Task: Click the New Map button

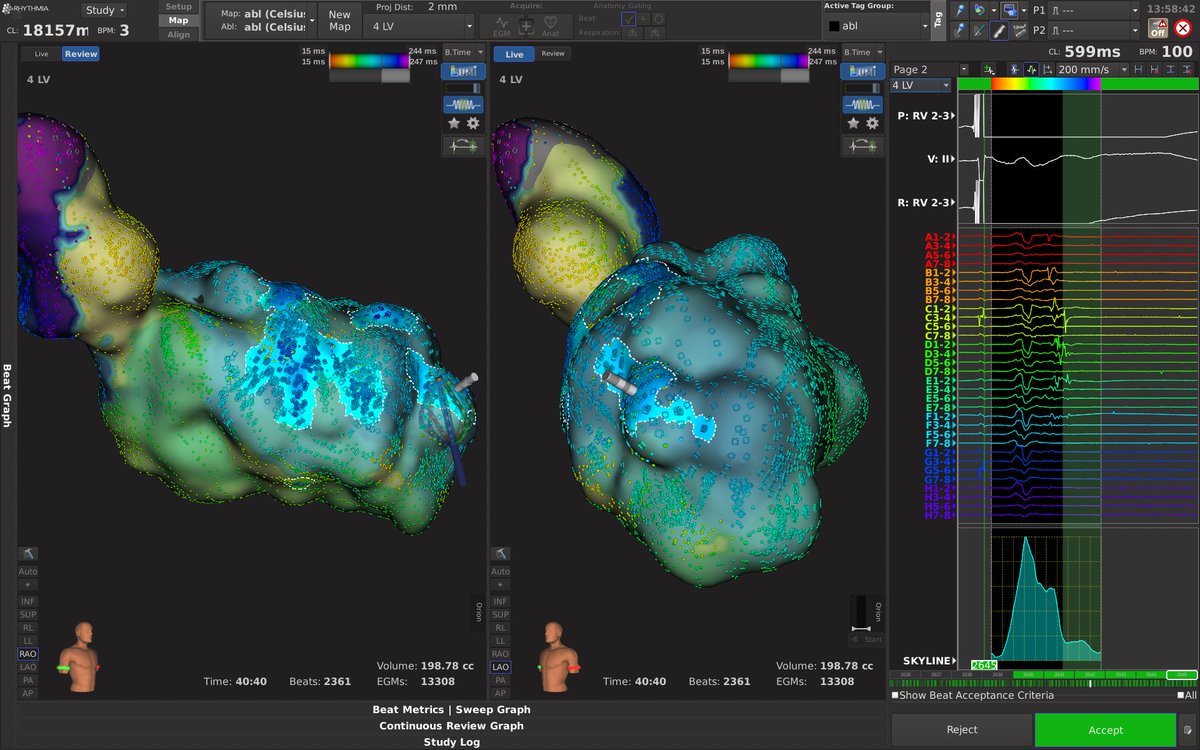Action: (340, 20)
